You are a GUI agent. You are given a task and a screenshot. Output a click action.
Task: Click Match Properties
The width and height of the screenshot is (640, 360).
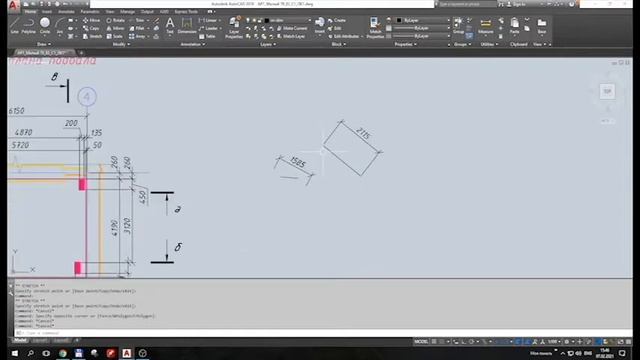pos(375,28)
